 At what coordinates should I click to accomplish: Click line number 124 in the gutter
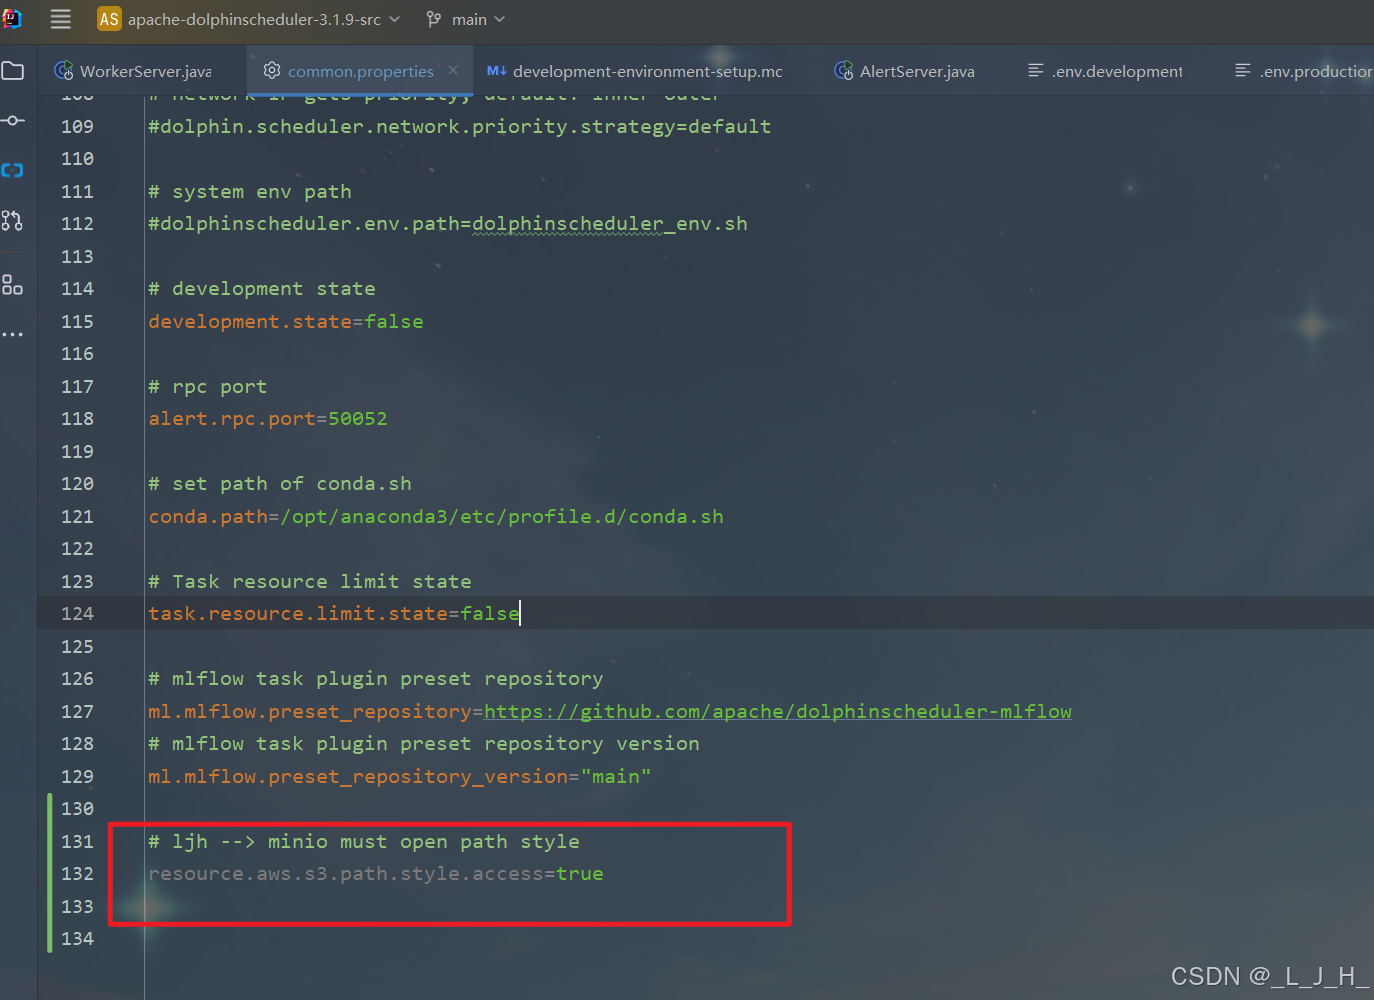coord(77,614)
